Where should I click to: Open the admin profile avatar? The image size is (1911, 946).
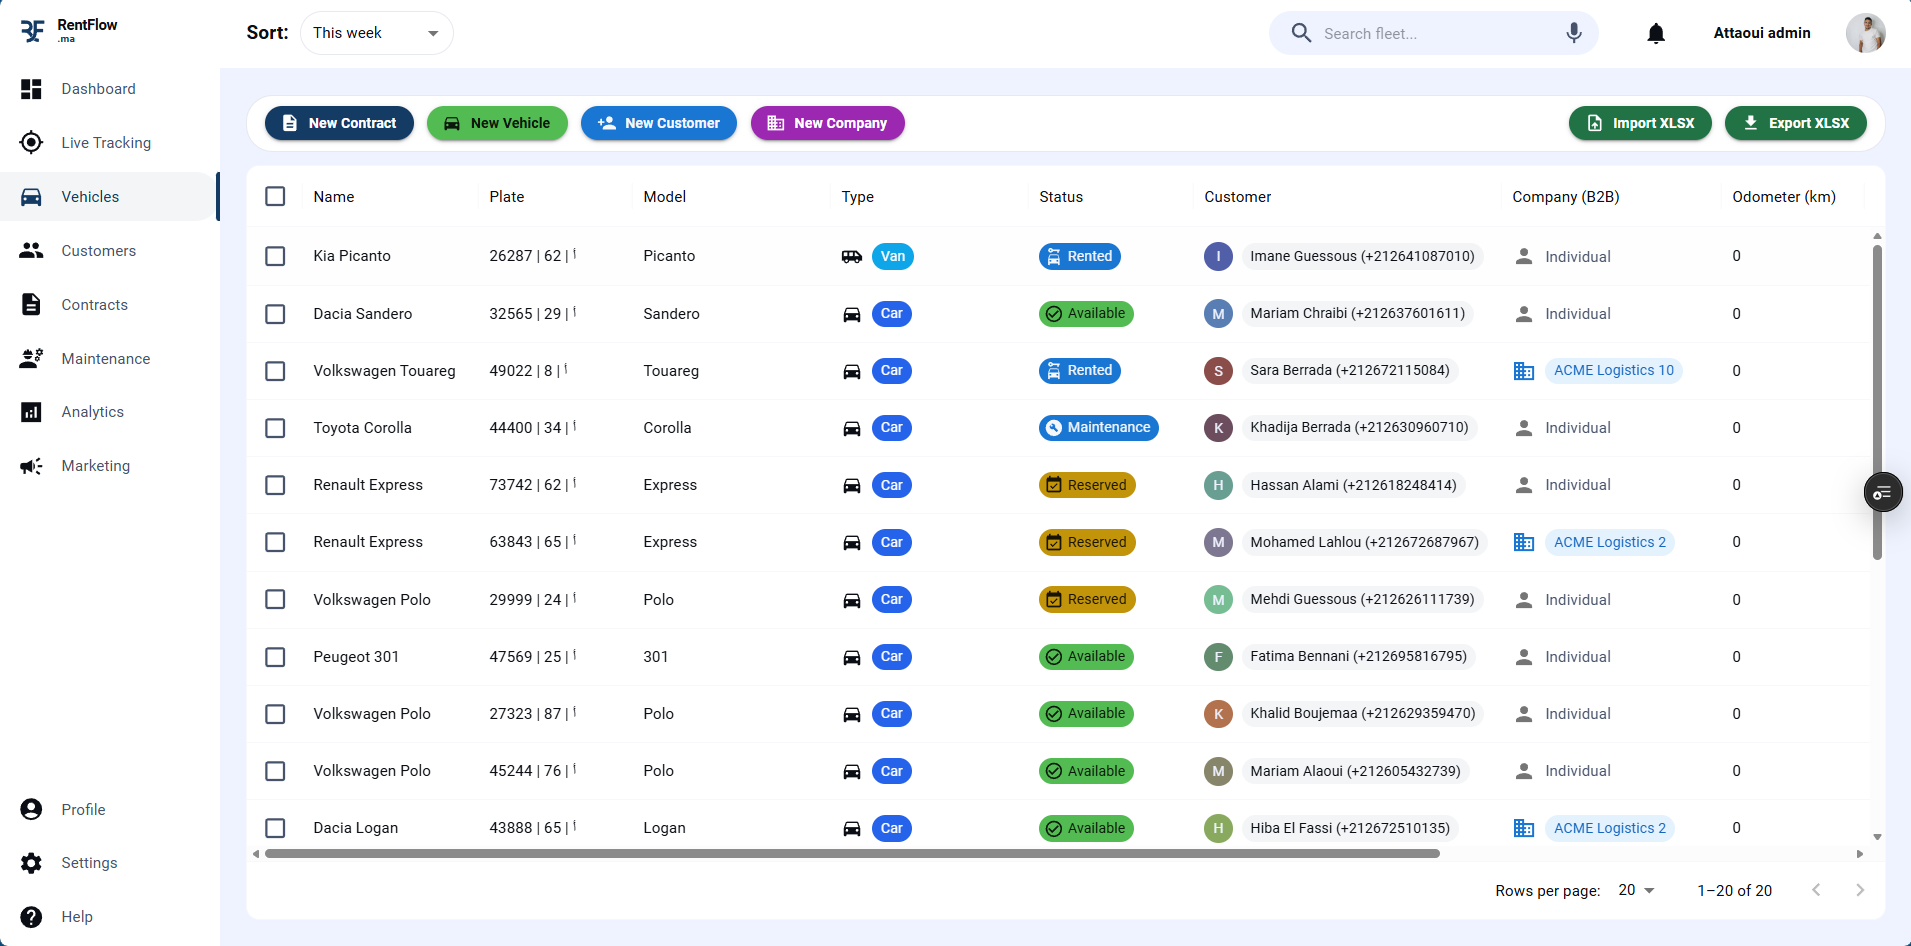click(1866, 33)
